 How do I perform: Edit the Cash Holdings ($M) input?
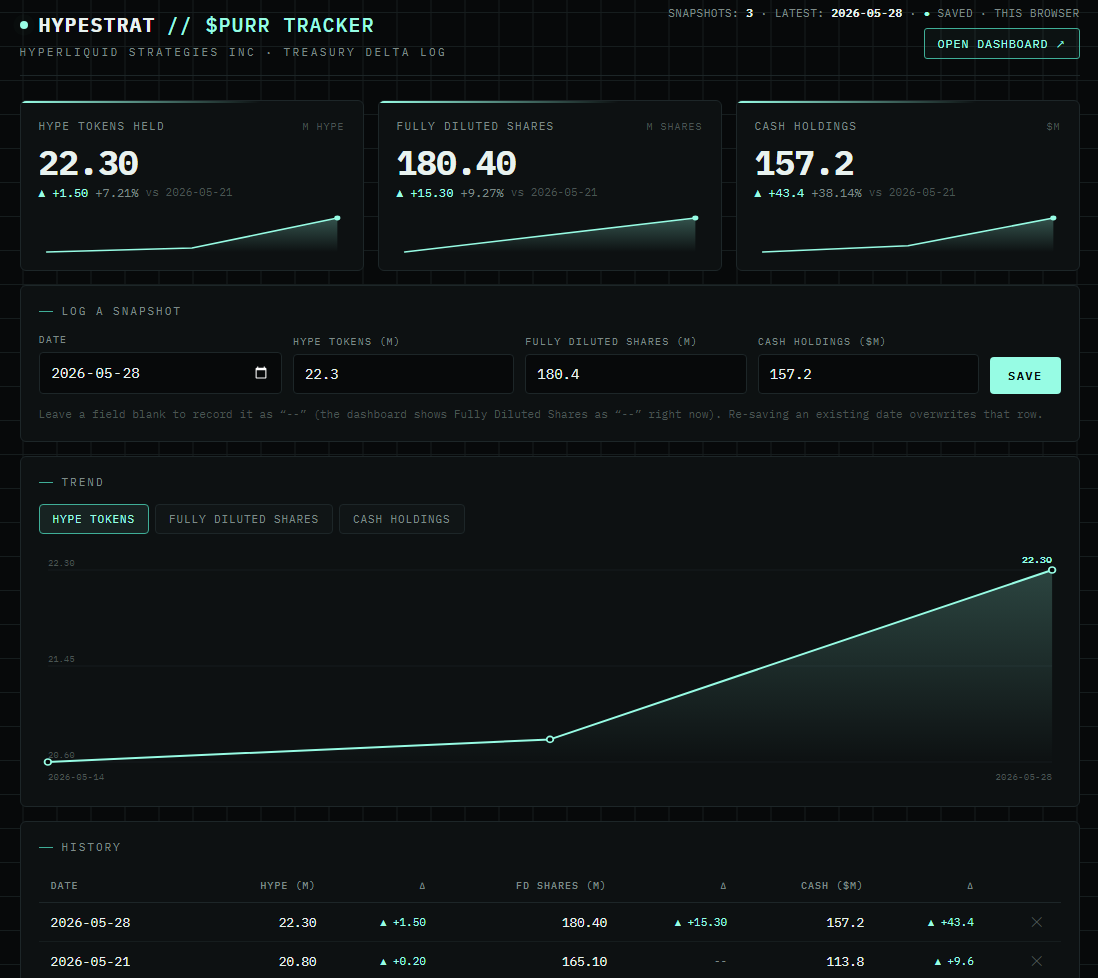pos(868,374)
